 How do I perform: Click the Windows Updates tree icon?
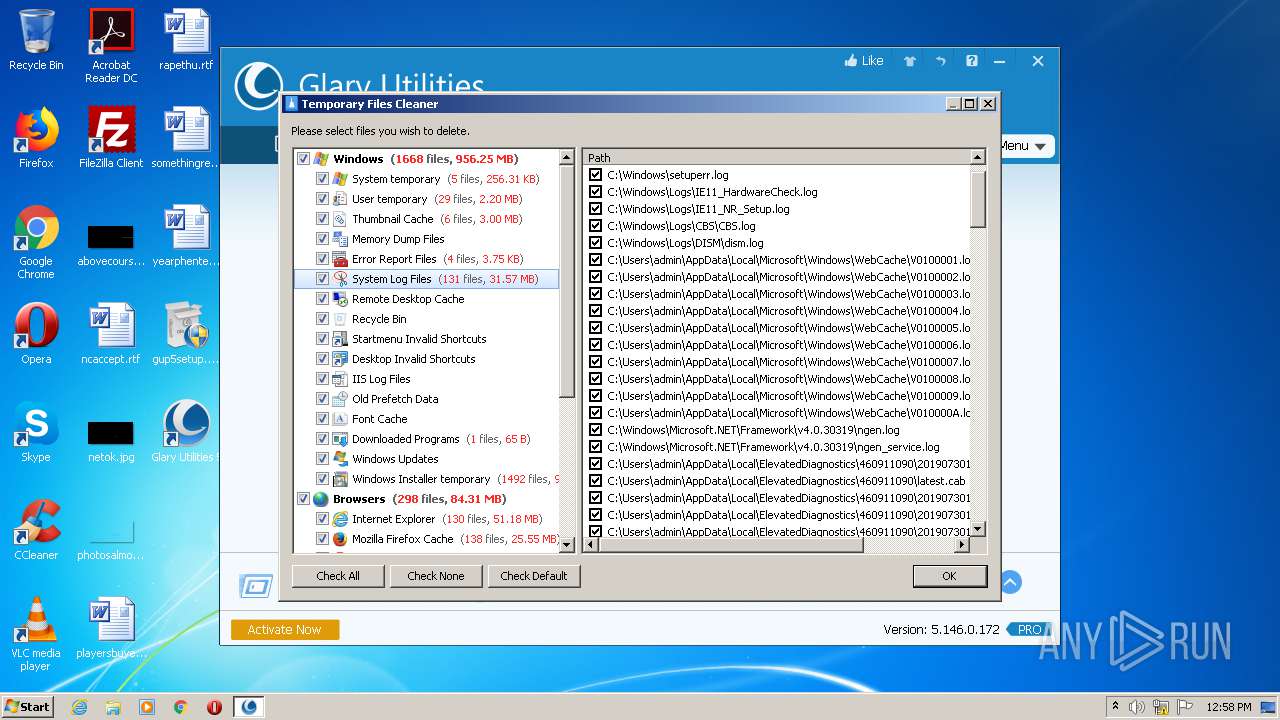340,459
